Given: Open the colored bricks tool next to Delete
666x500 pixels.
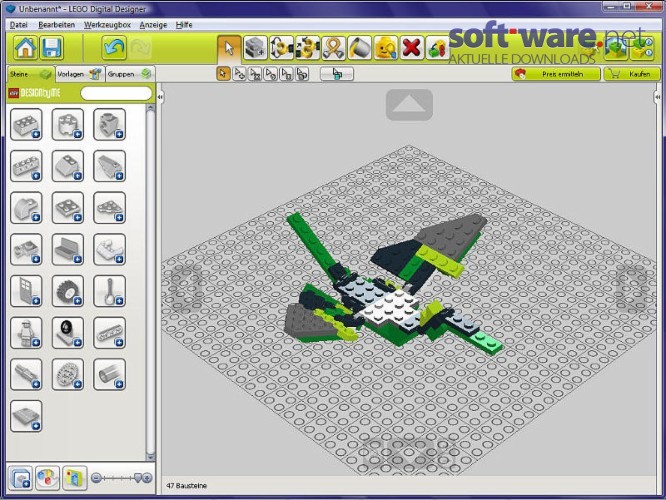Looking at the screenshot, I should 437,48.
